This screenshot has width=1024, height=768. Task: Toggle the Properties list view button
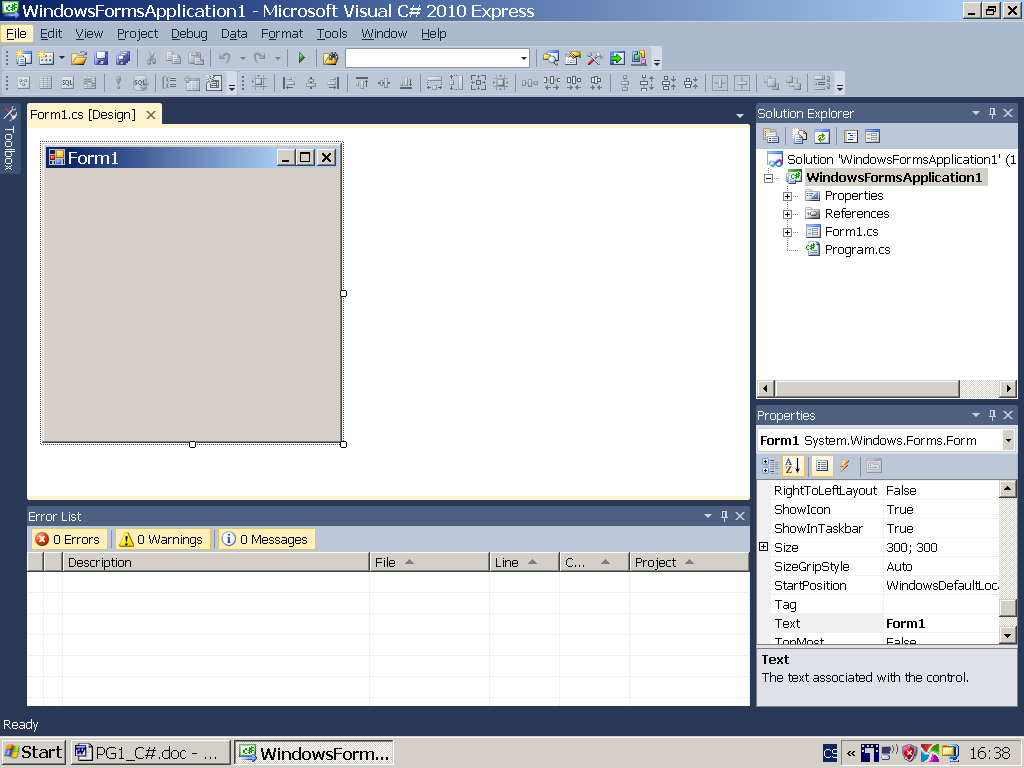point(822,466)
